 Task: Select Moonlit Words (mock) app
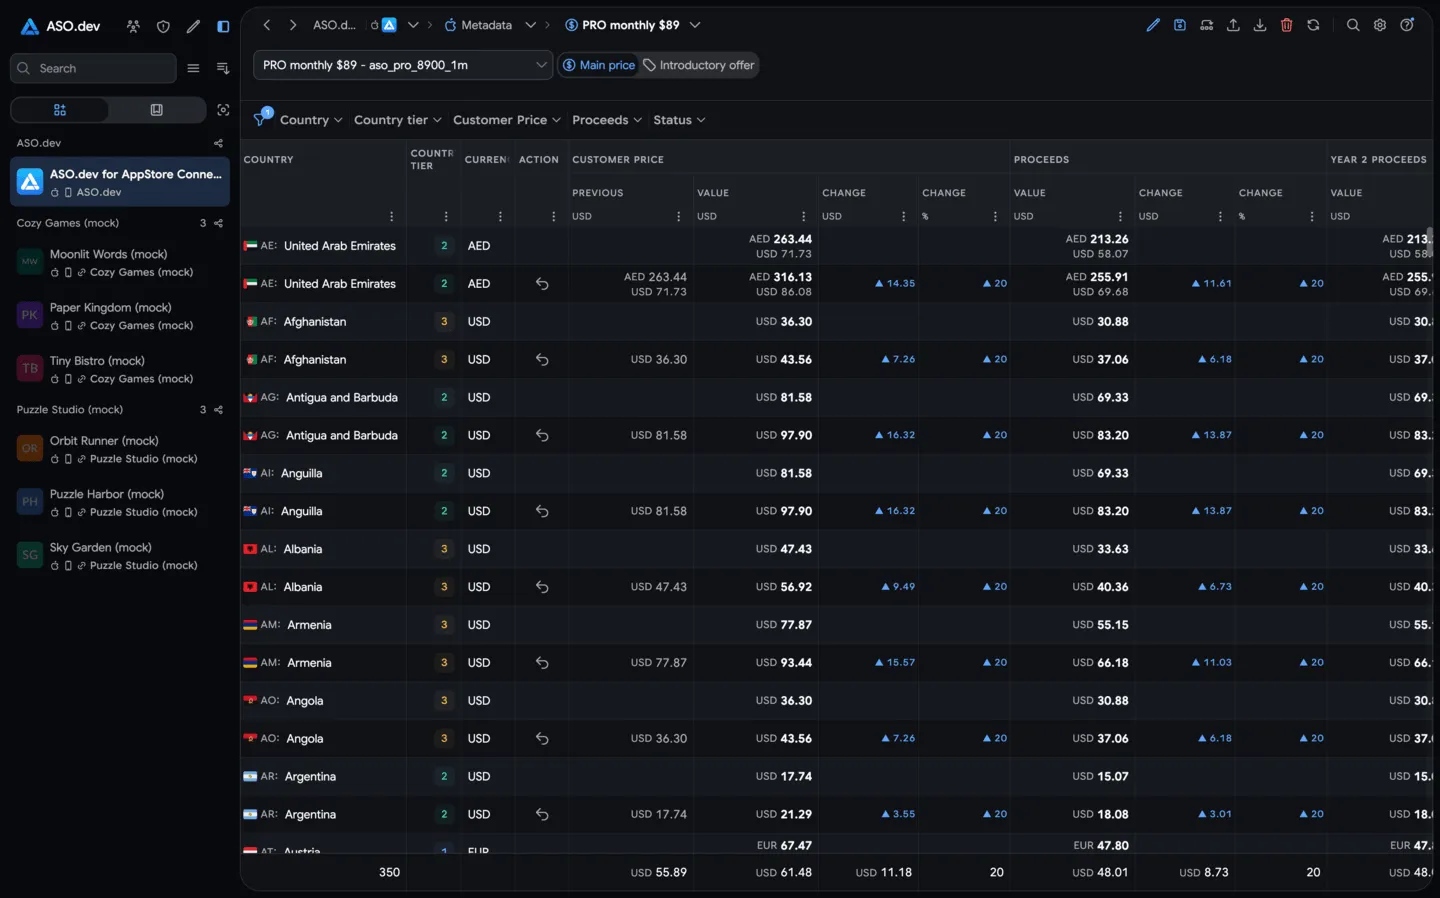(x=120, y=263)
